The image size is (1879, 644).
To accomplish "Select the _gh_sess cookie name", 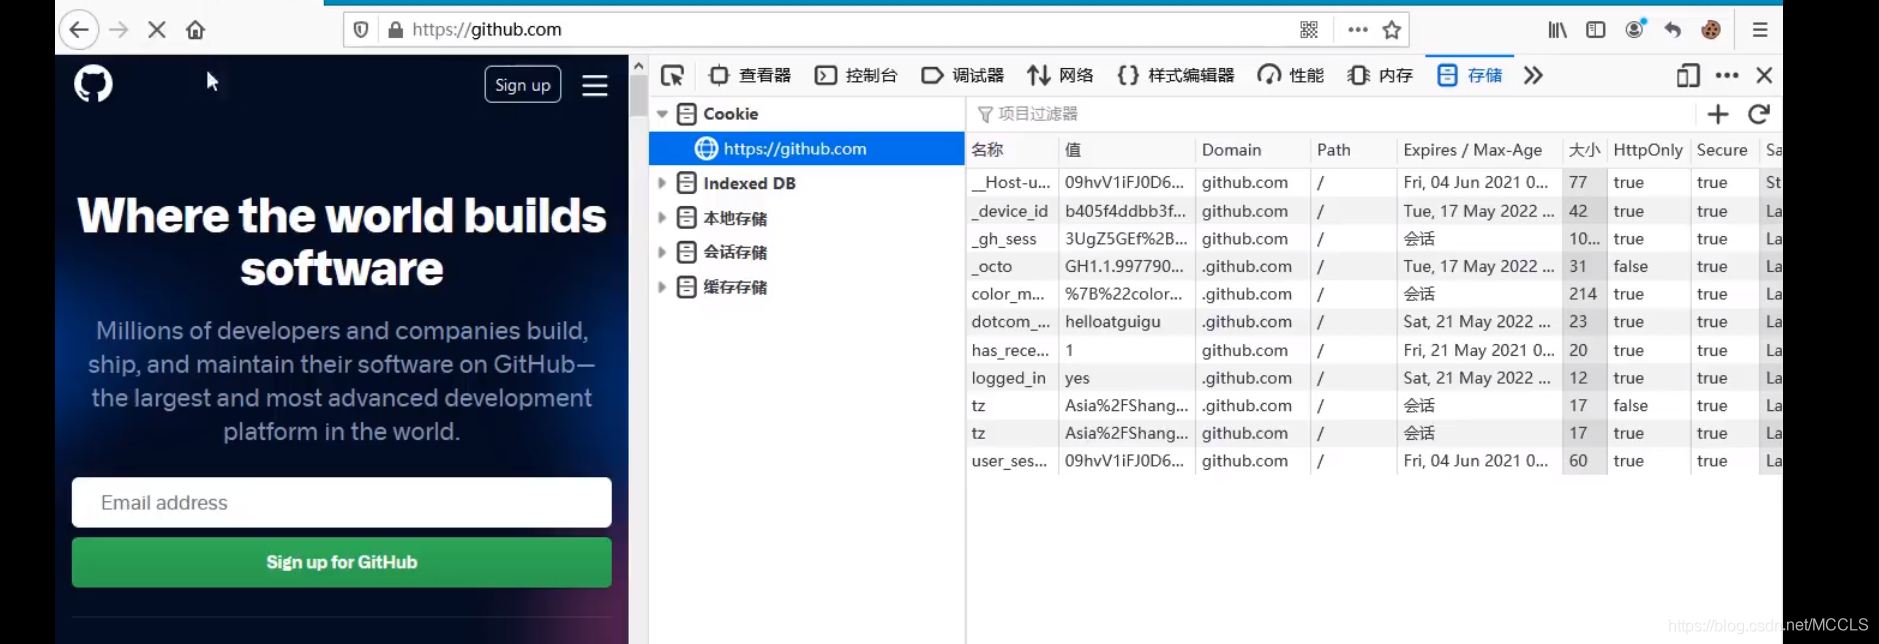I will 1004,239.
